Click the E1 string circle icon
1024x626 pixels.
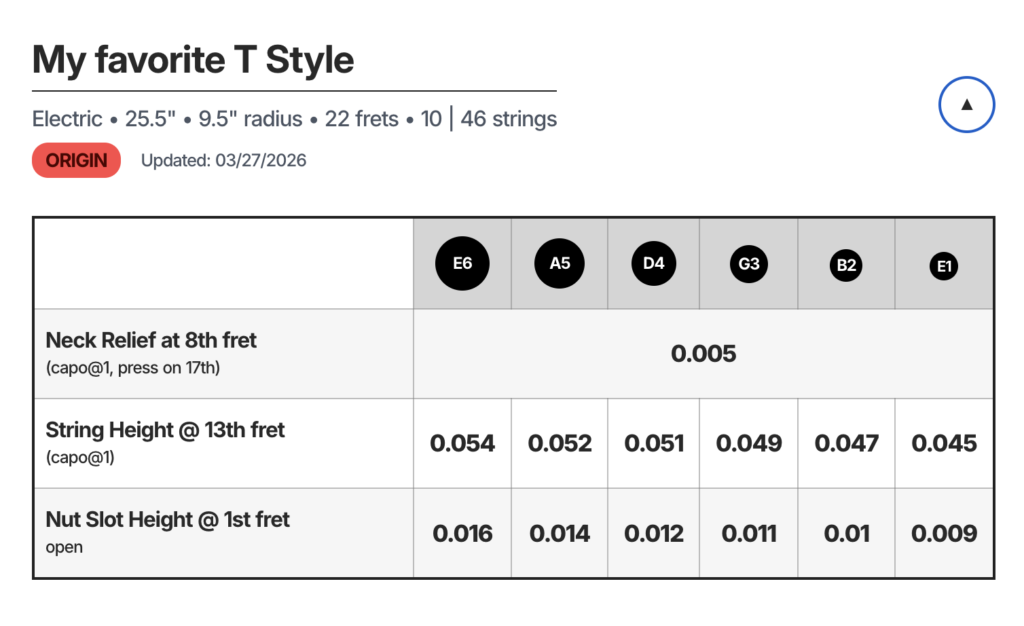tap(943, 266)
